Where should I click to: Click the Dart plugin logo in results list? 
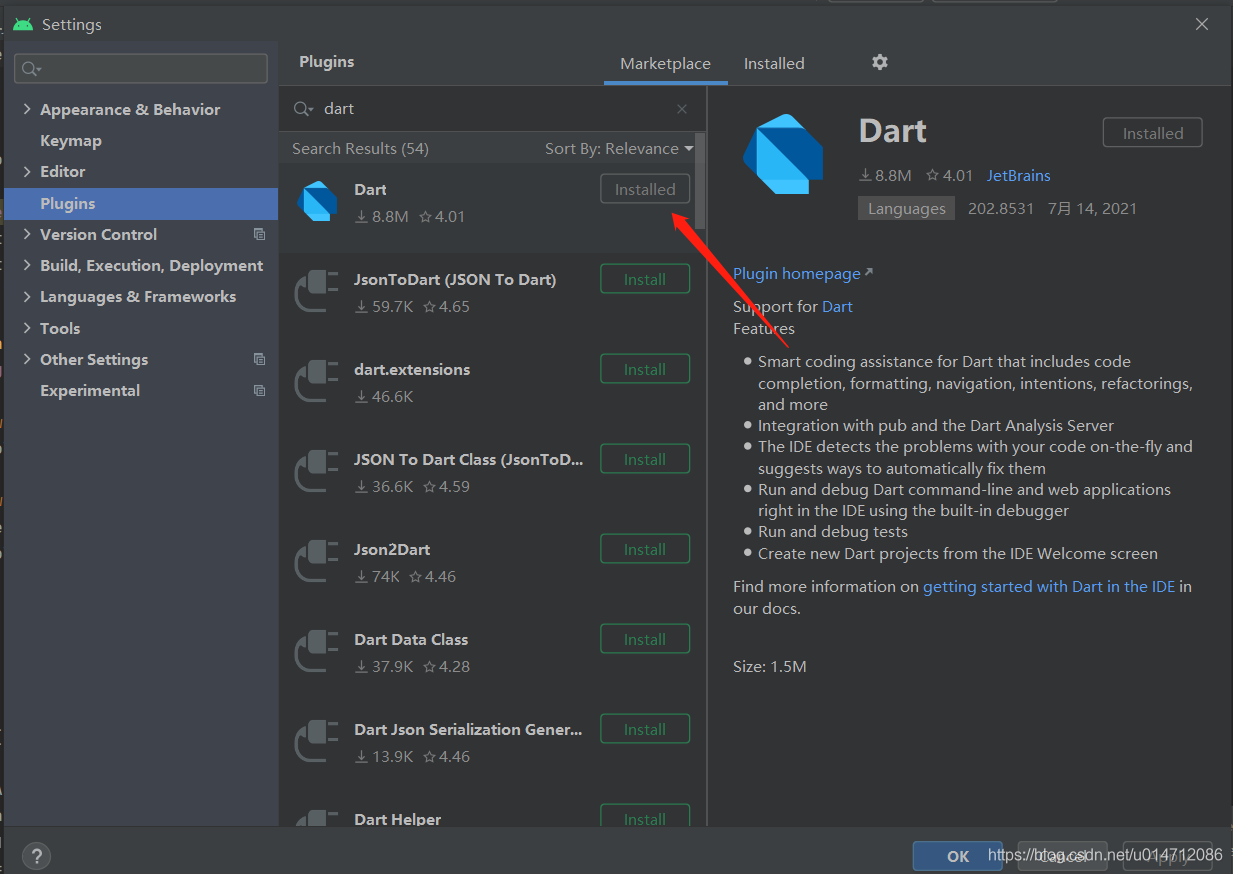pyautogui.click(x=317, y=201)
